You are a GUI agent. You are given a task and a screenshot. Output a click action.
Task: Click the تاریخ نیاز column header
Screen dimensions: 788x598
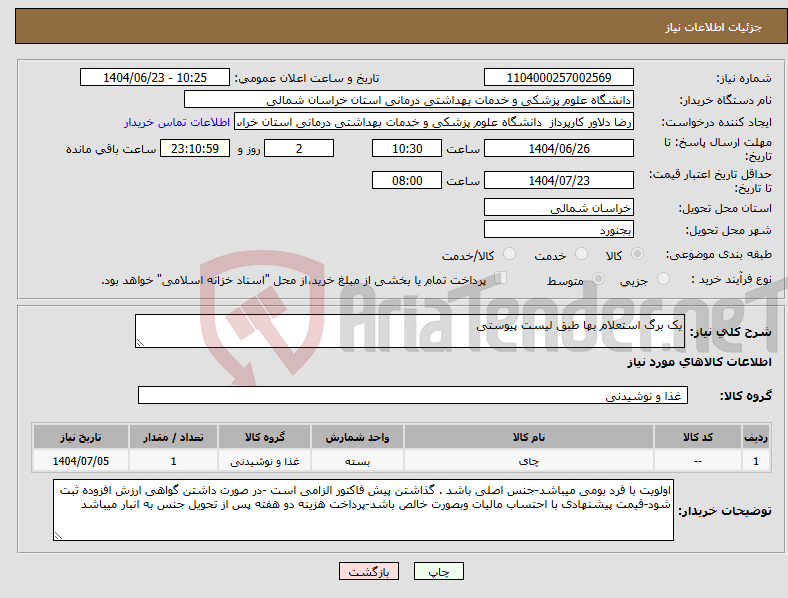tap(81, 437)
